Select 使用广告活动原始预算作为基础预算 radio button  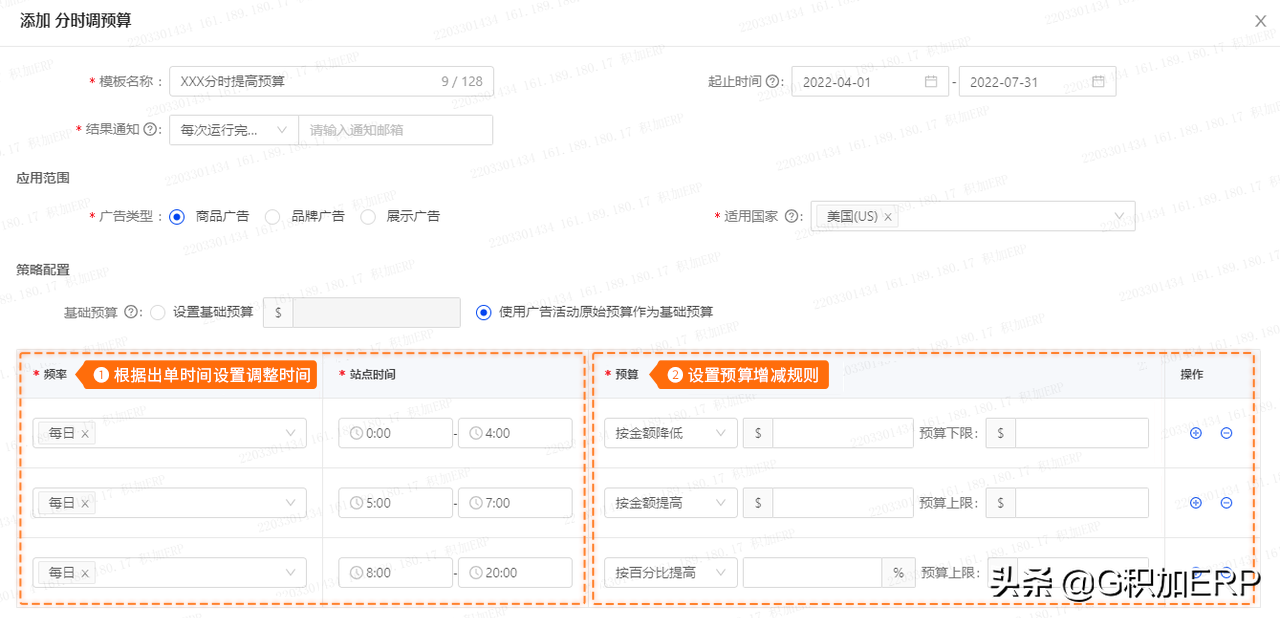(x=484, y=312)
